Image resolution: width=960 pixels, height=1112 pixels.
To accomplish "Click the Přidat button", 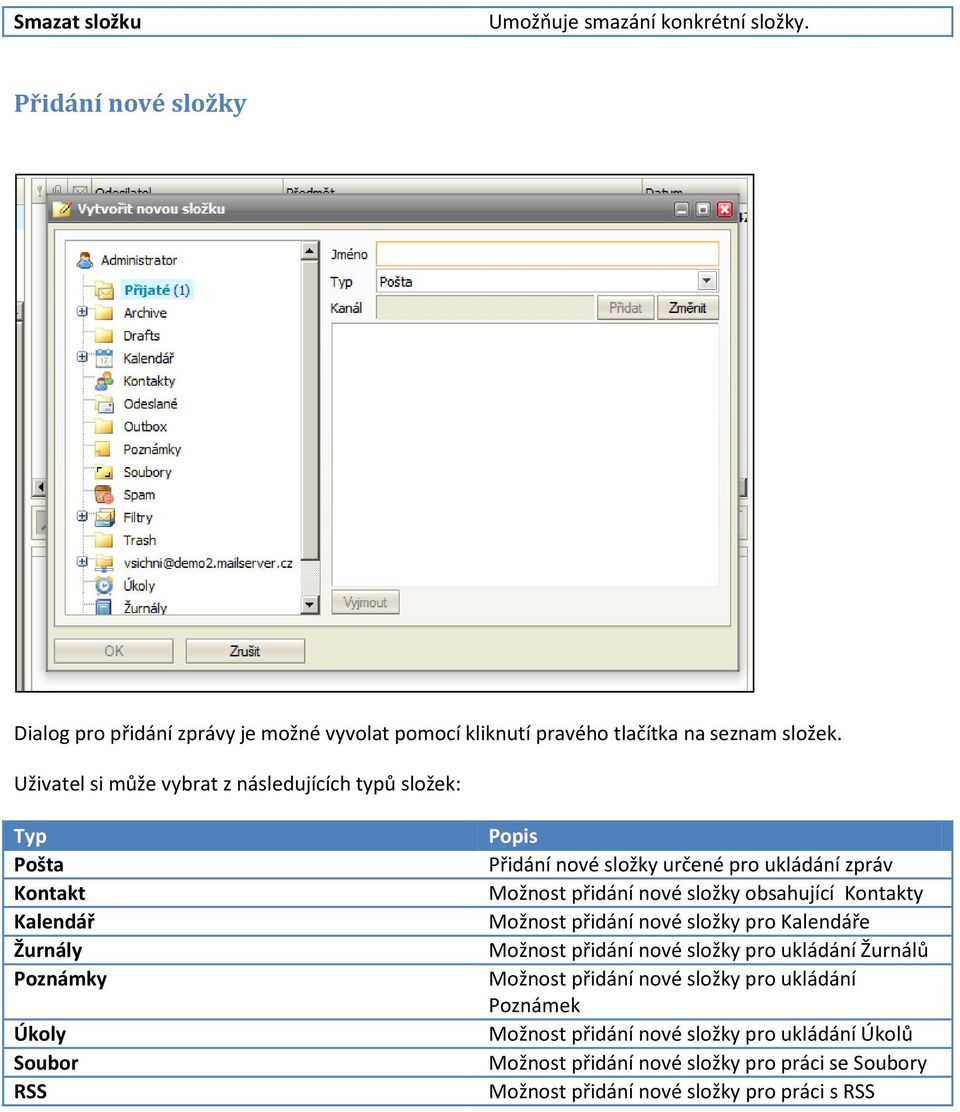I will coord(625,308).
